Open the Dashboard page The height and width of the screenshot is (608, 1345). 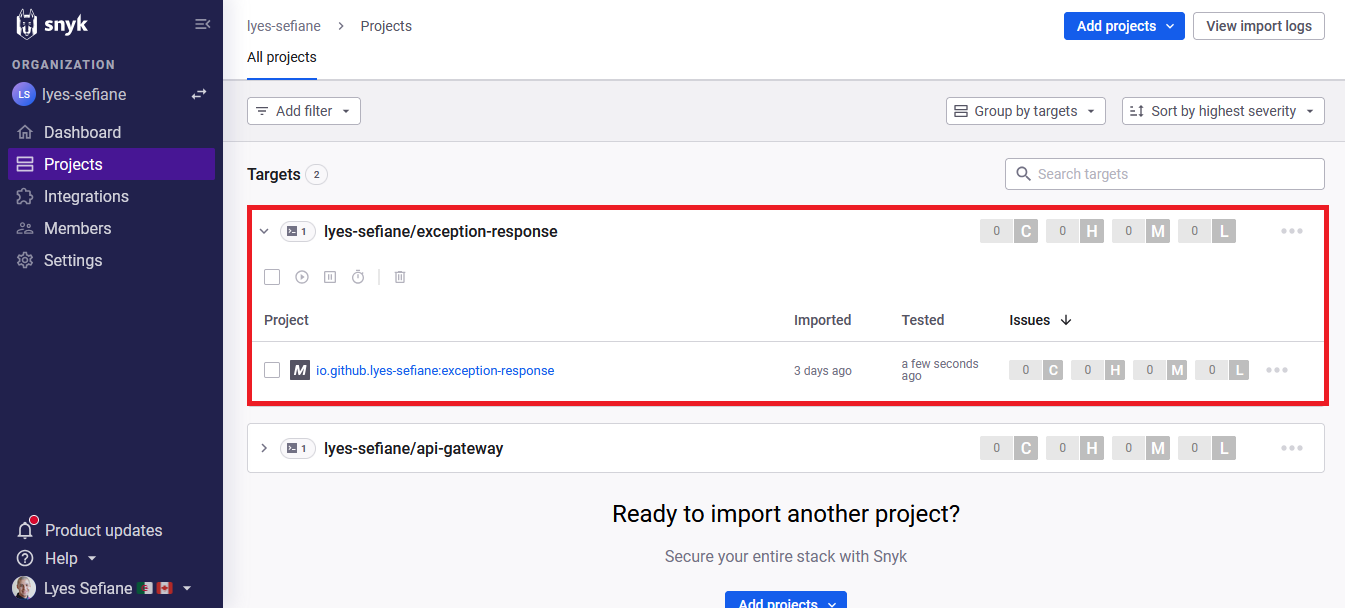[x=111, y=132]
